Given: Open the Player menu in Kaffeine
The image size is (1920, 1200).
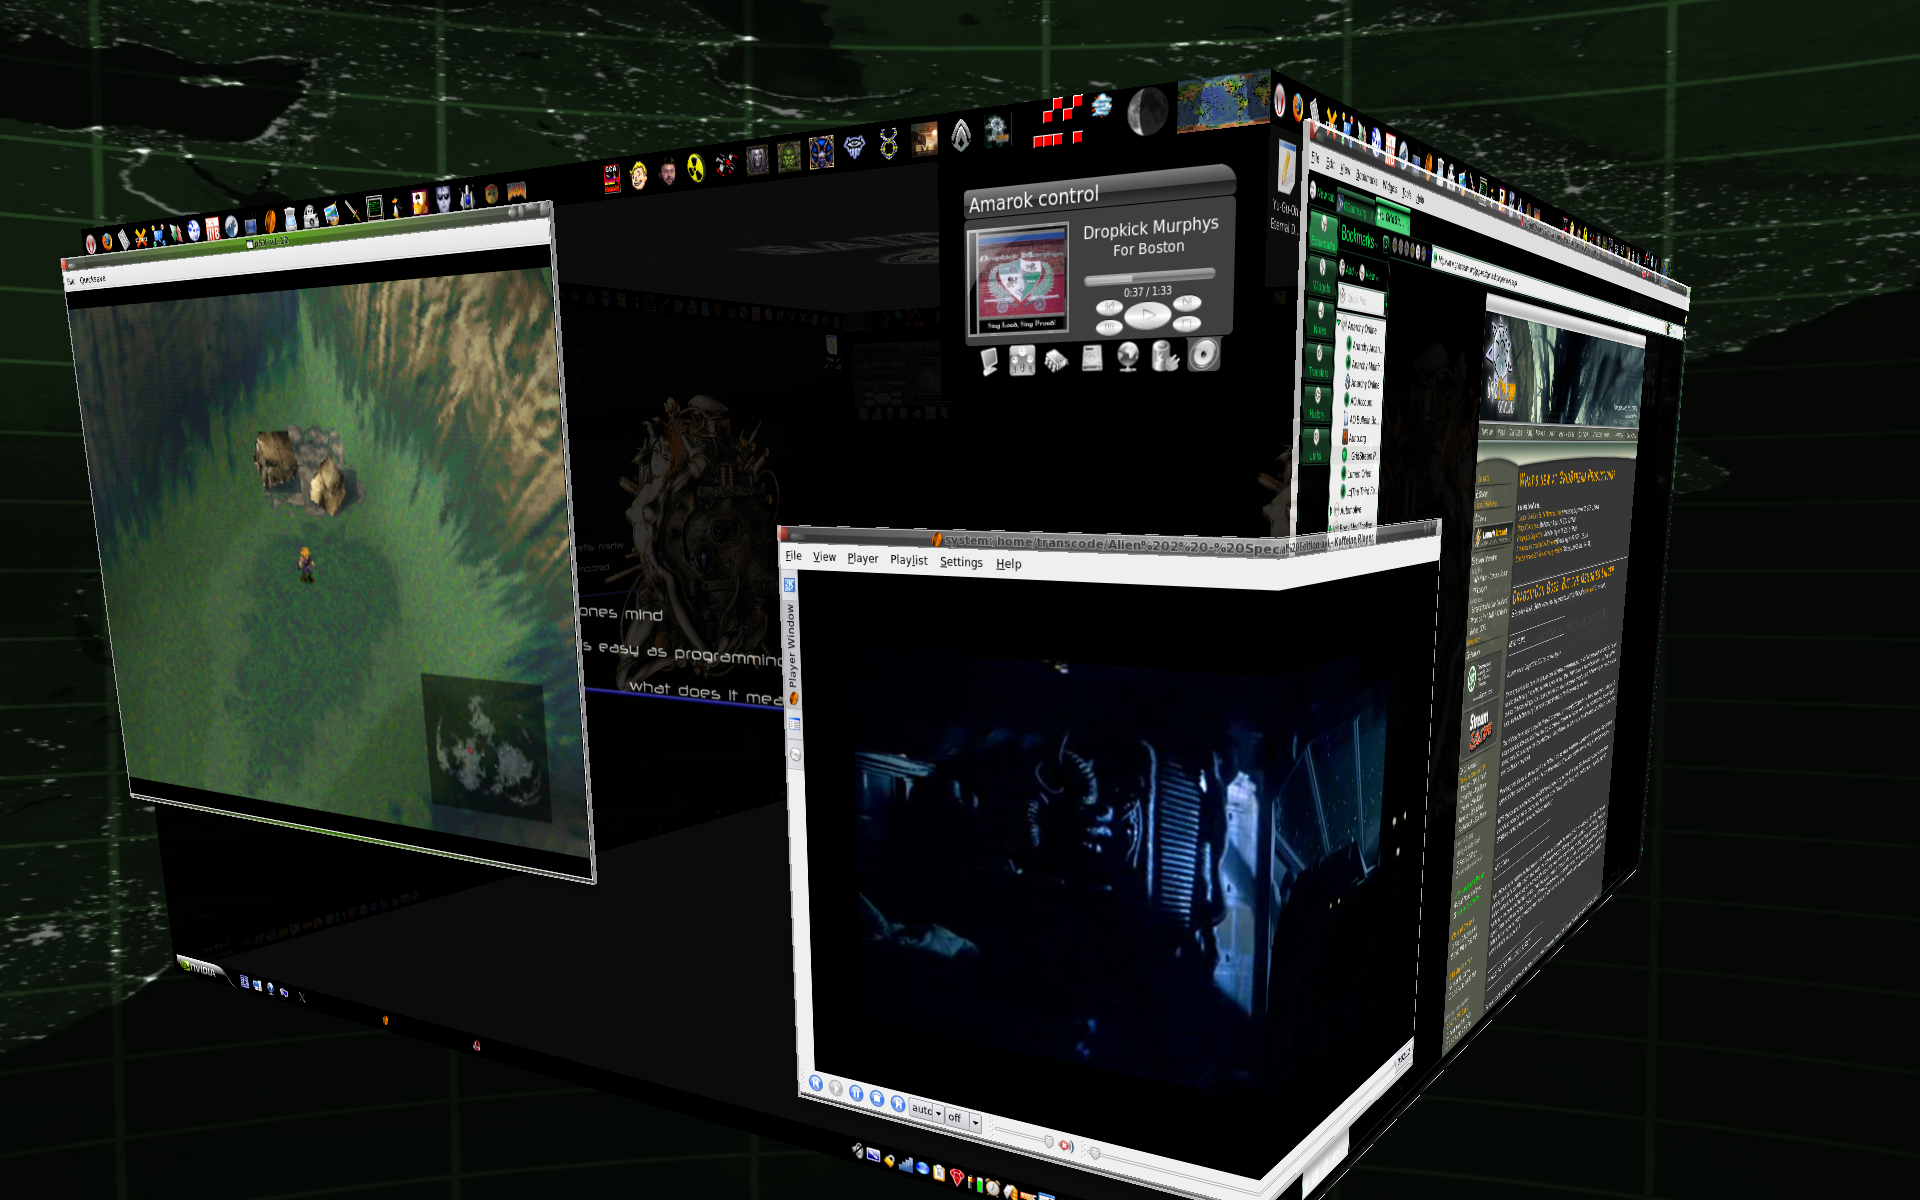Looking at the screenshot, I should [x=862, y=558].
